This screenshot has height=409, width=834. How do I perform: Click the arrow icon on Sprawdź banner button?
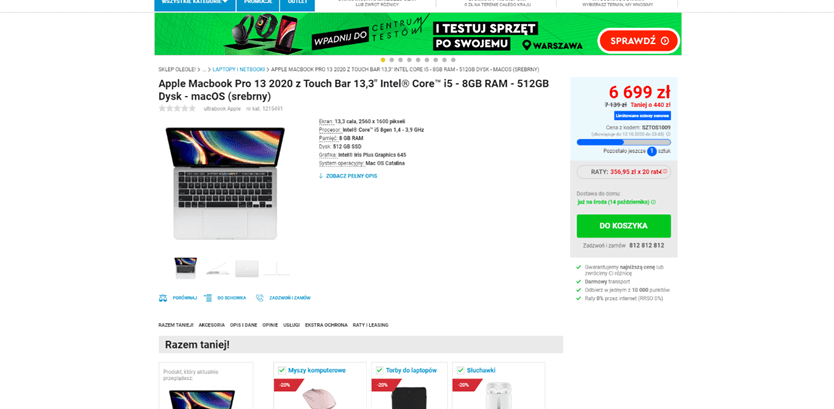pos(664,41)
